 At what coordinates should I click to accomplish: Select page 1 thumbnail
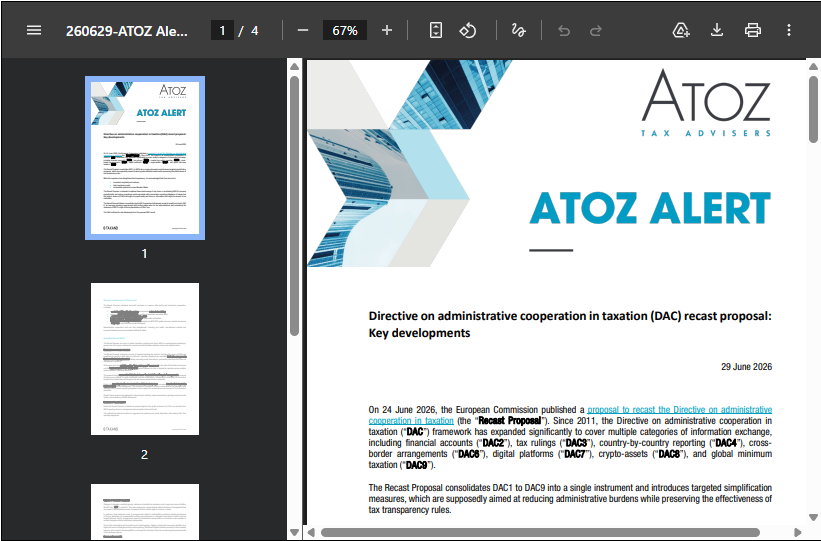(145, 158)
